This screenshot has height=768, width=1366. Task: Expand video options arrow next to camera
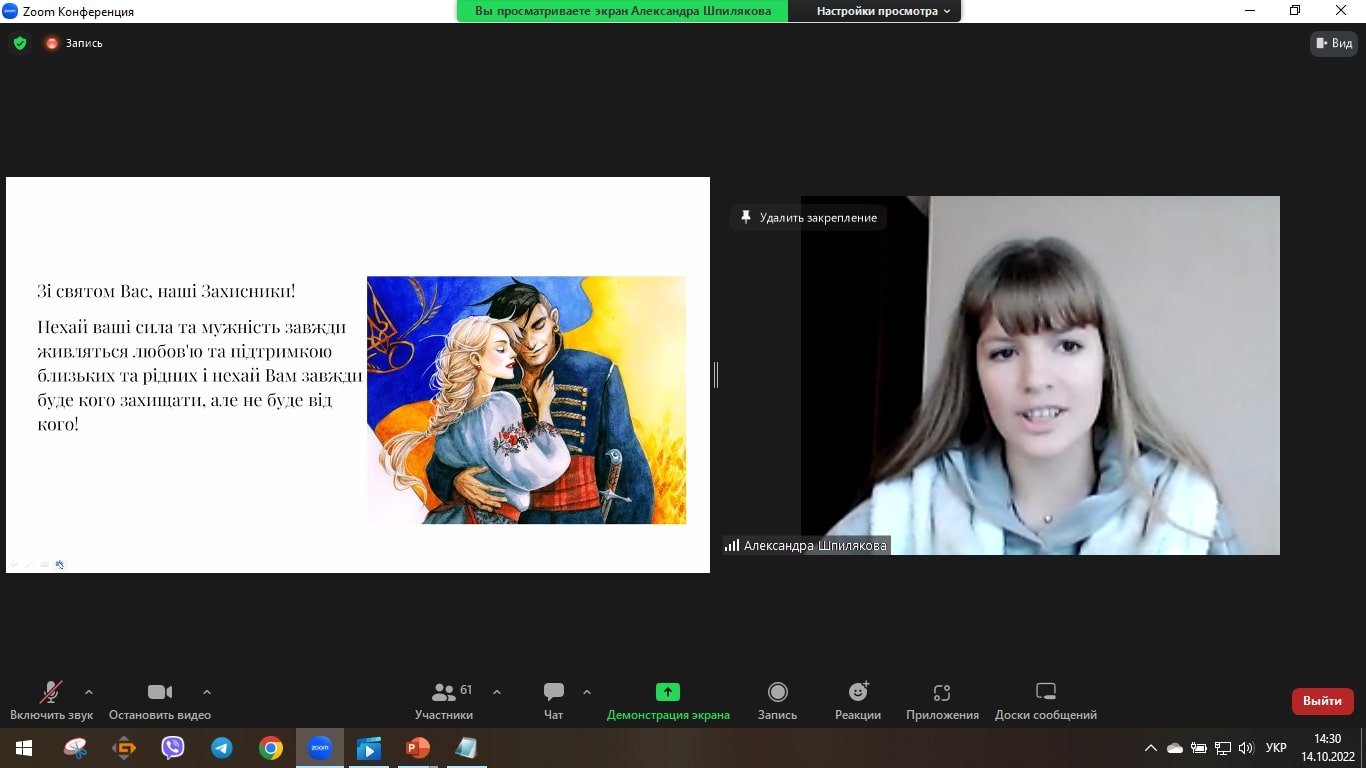tap(207, 692)
